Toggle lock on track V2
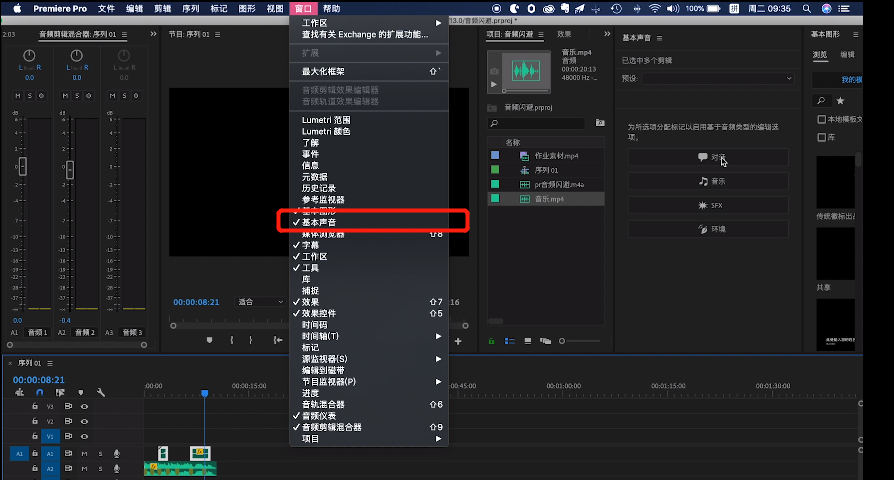894x480 pixels. click(x=35, y=421)
